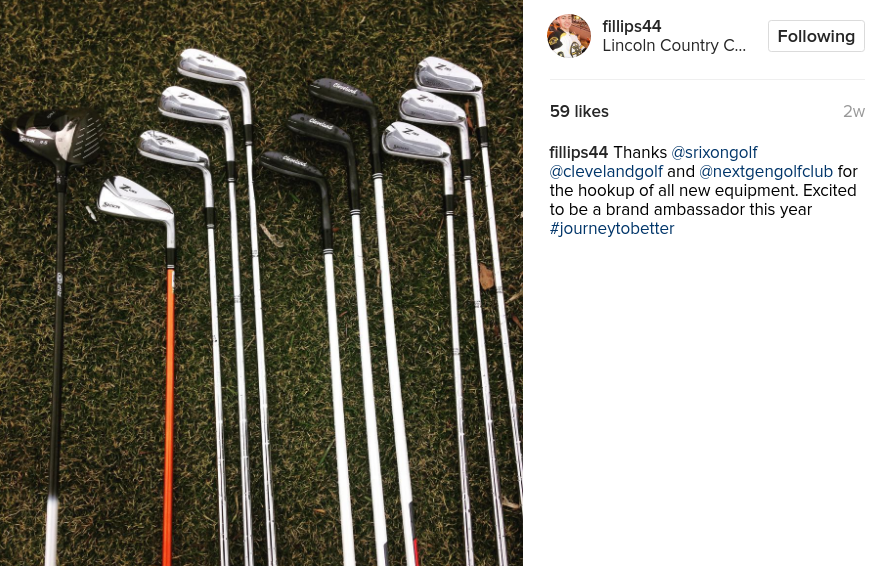Click fillips44 username in the caption

pyautogui.click(x=578, y=153)
